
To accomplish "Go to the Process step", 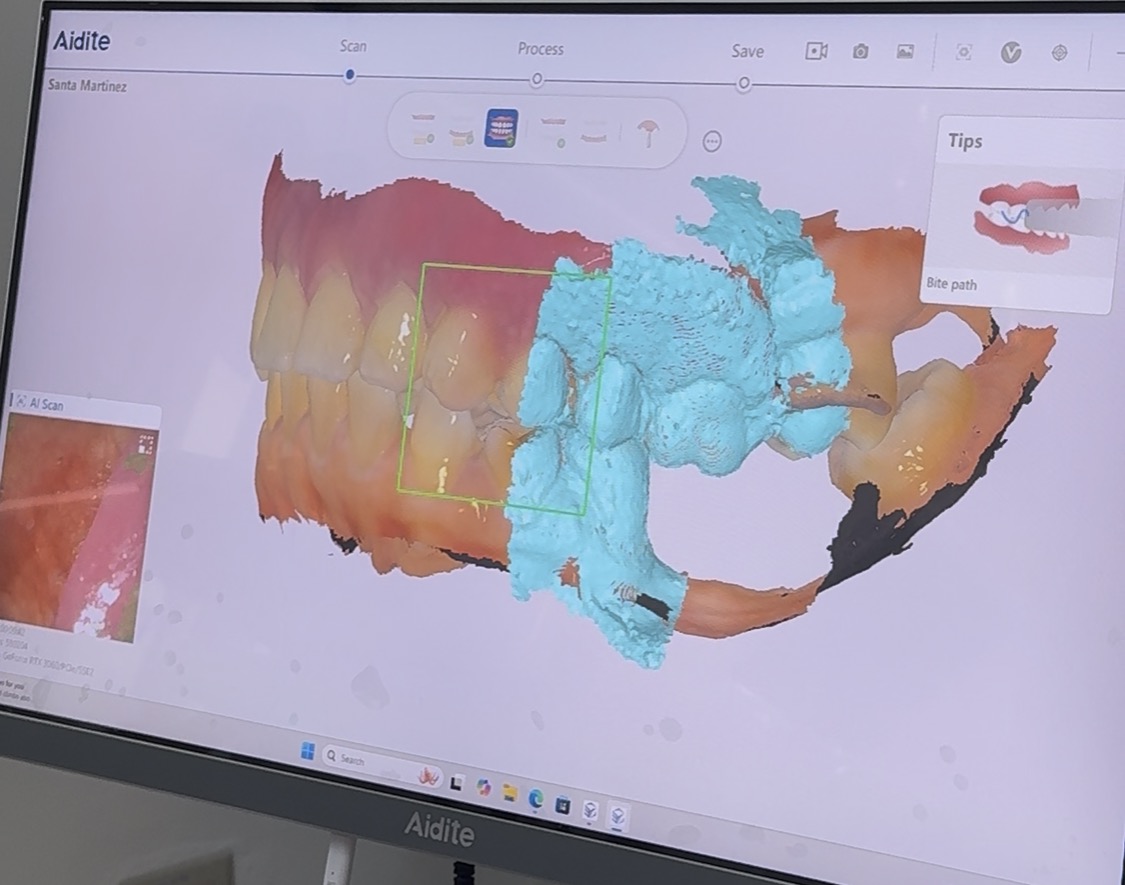I will click(539, 78).
